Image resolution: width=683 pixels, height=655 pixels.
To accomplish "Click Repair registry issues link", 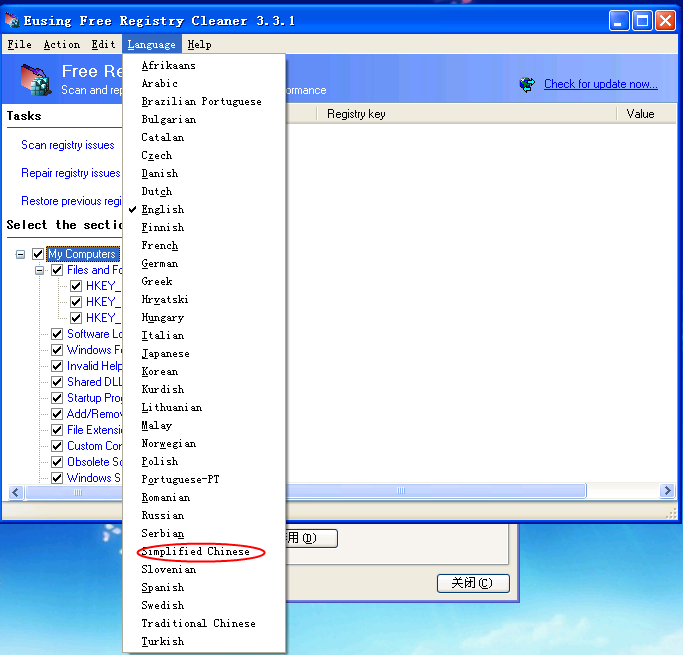I will [x=71, y=173].
